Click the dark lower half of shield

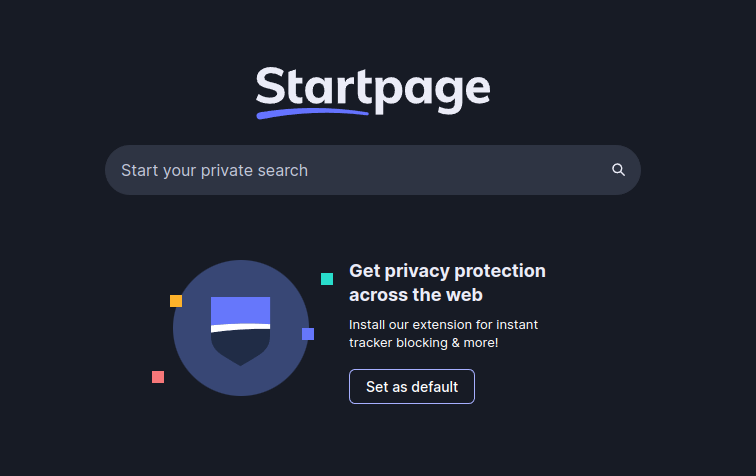pyautogui.click(x=241, y=347)
